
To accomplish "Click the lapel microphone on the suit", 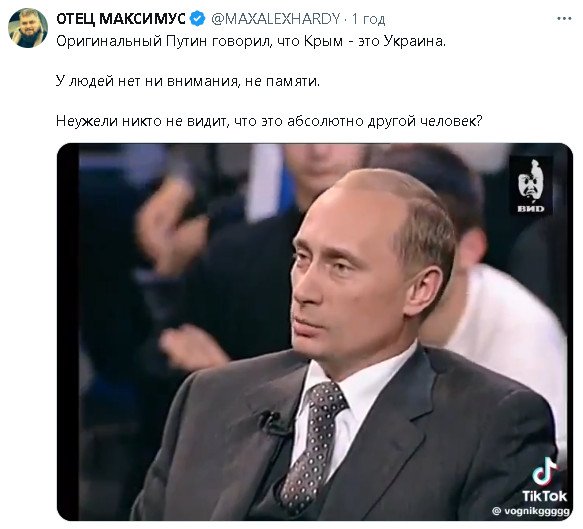I will click(x=274, y=423).
